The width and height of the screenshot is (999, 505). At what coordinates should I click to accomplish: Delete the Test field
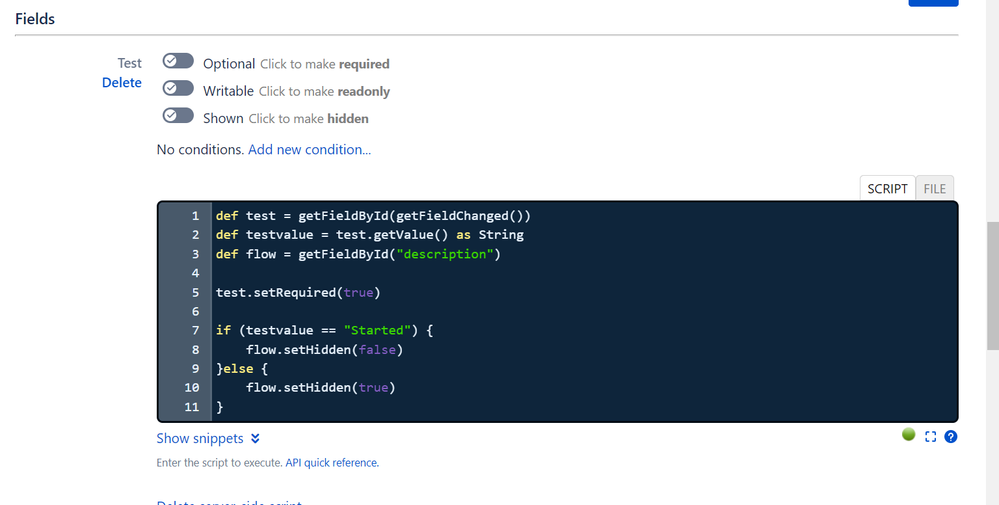tap(122, 83)
